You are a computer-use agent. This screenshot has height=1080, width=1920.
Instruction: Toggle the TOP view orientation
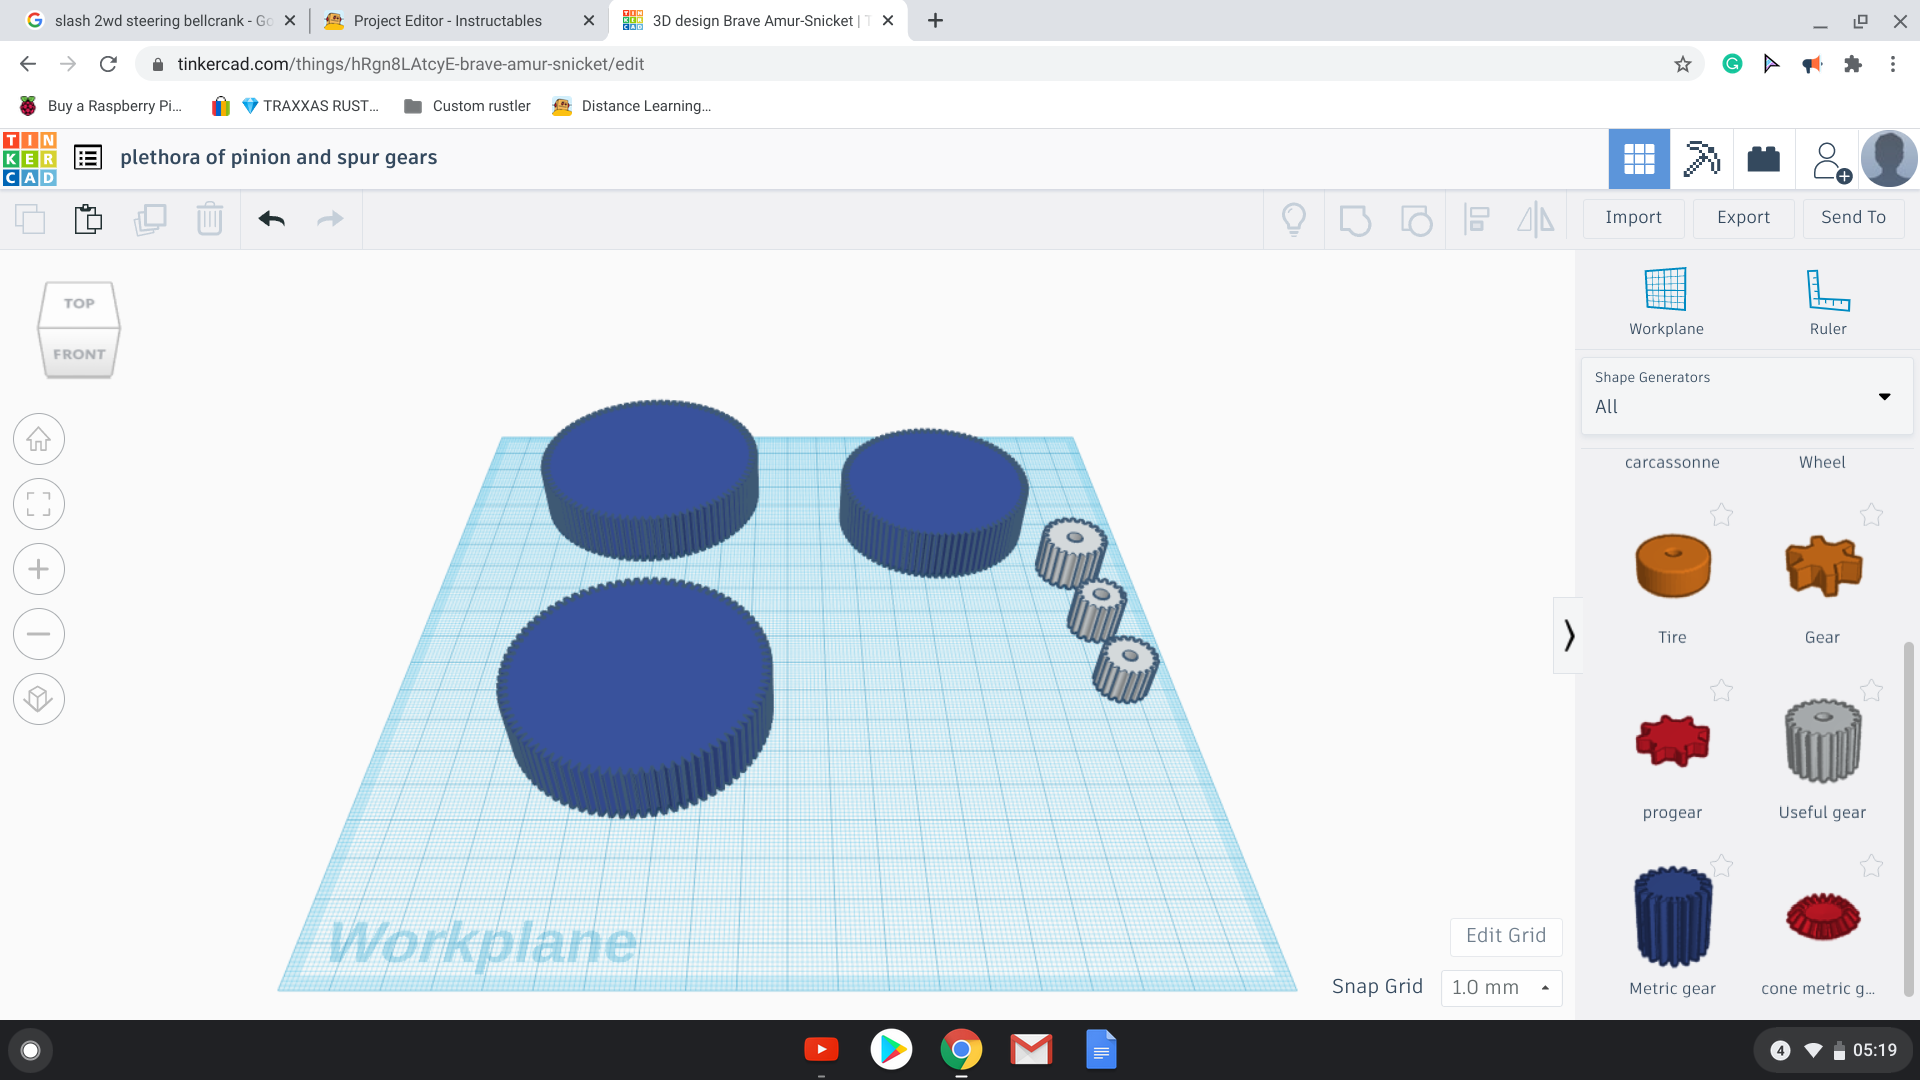(78, 302)
